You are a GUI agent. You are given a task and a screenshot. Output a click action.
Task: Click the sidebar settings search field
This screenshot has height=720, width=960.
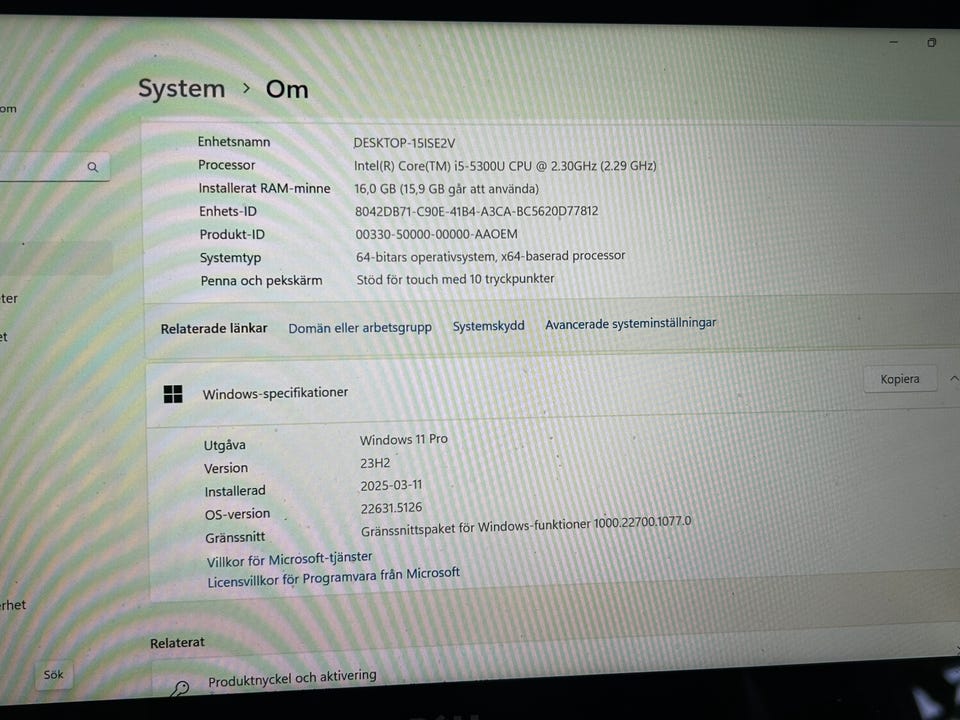[x=54, y=167]
